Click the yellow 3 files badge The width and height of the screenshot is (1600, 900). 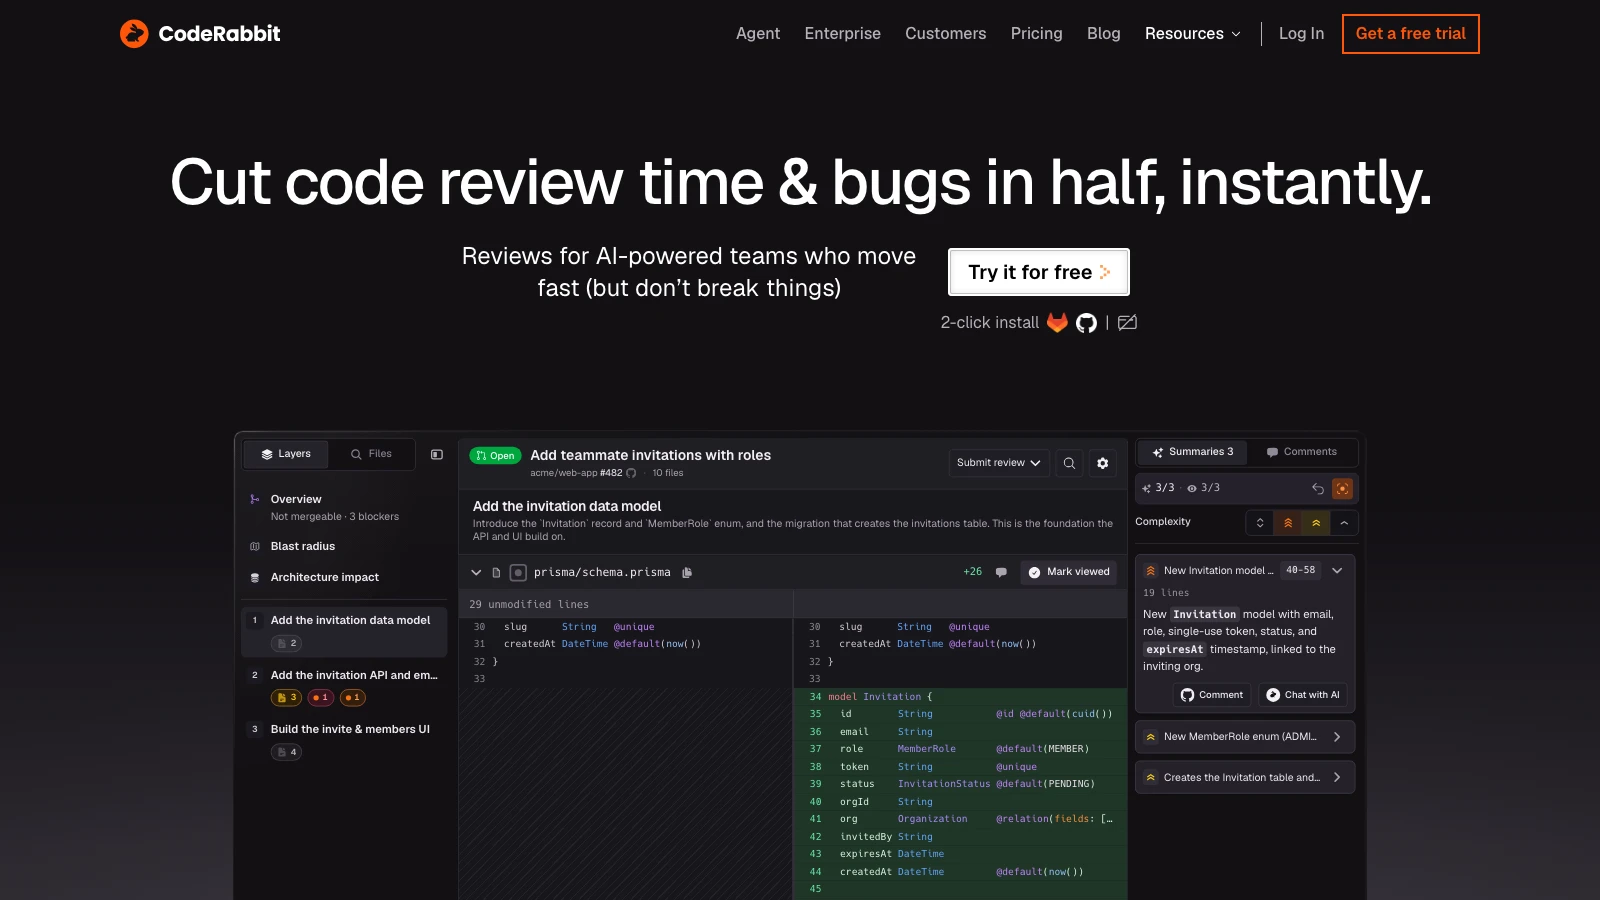[287, 697]
